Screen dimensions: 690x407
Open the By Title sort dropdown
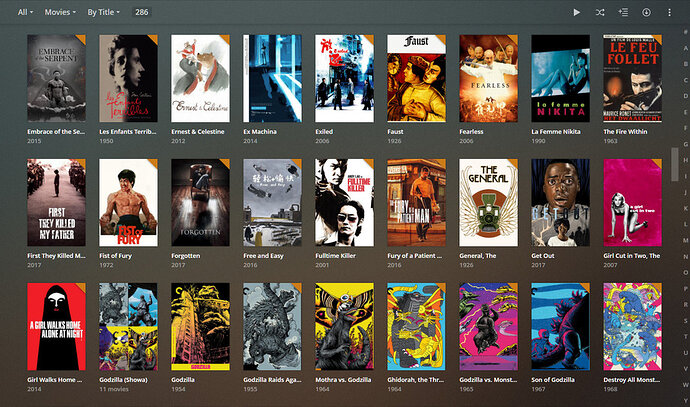coord(103,12)
